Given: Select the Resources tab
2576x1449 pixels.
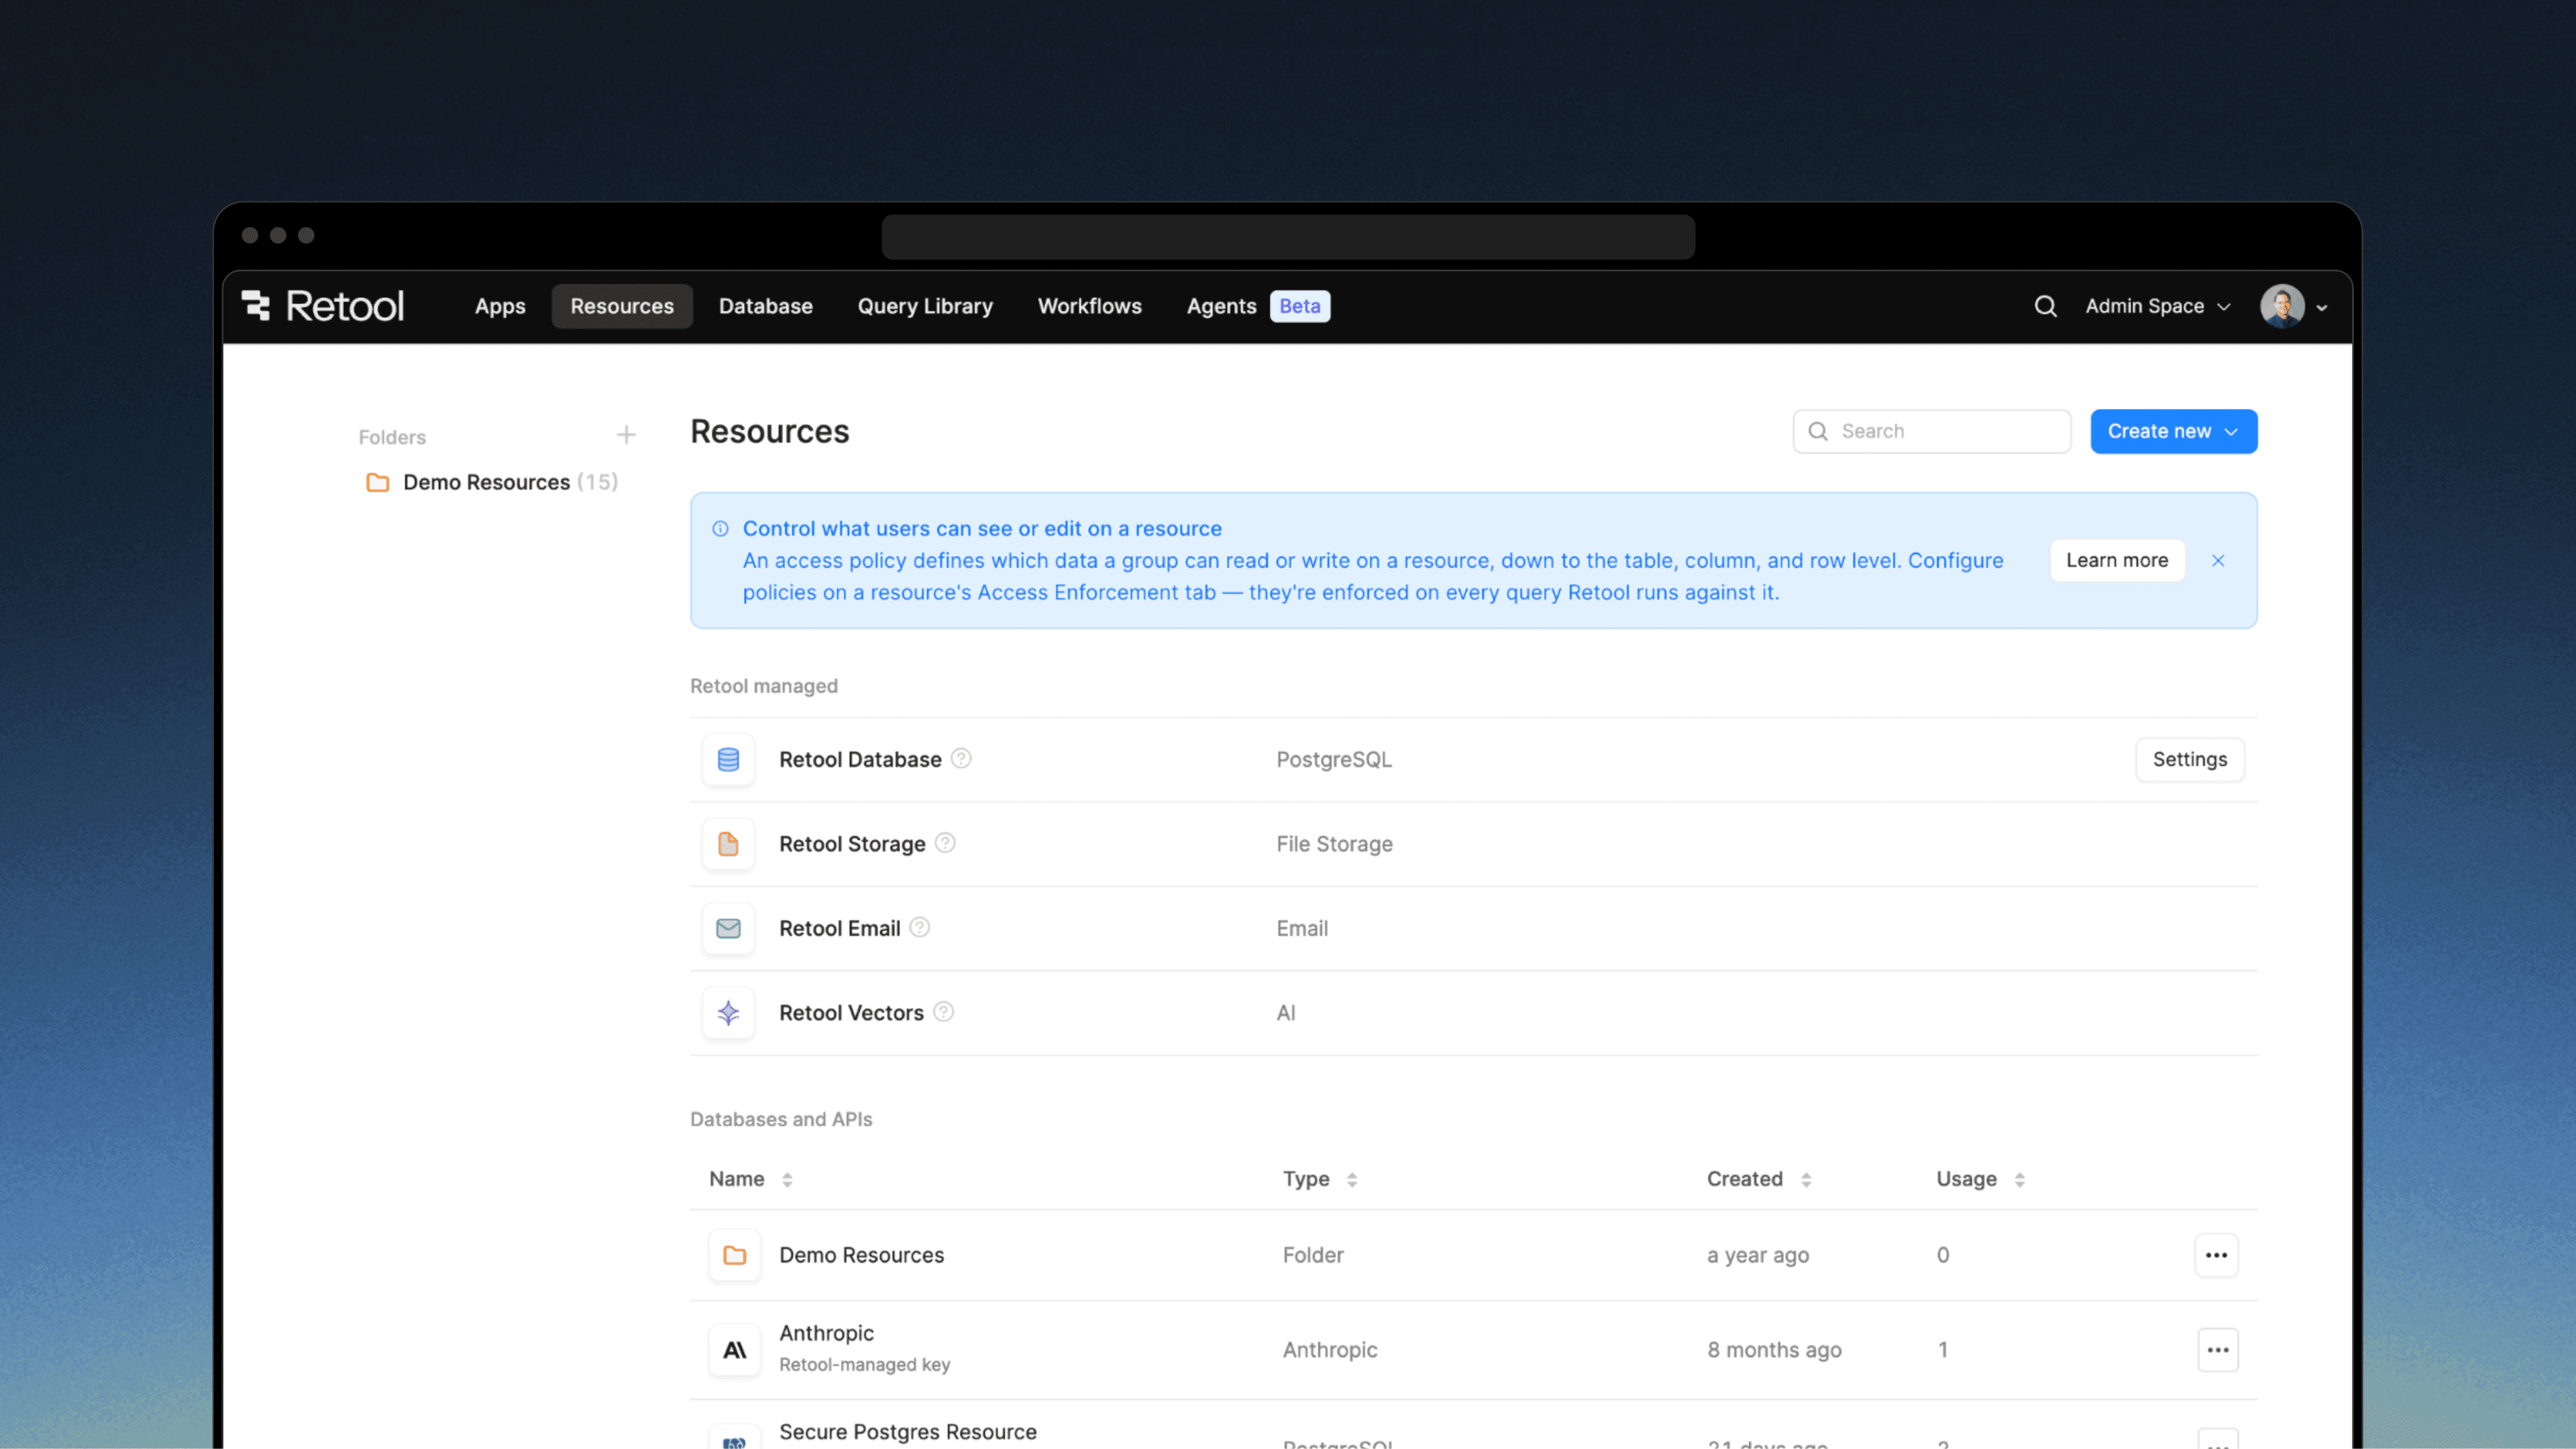Looking at the screenshot, I should [x=622, y=306].
